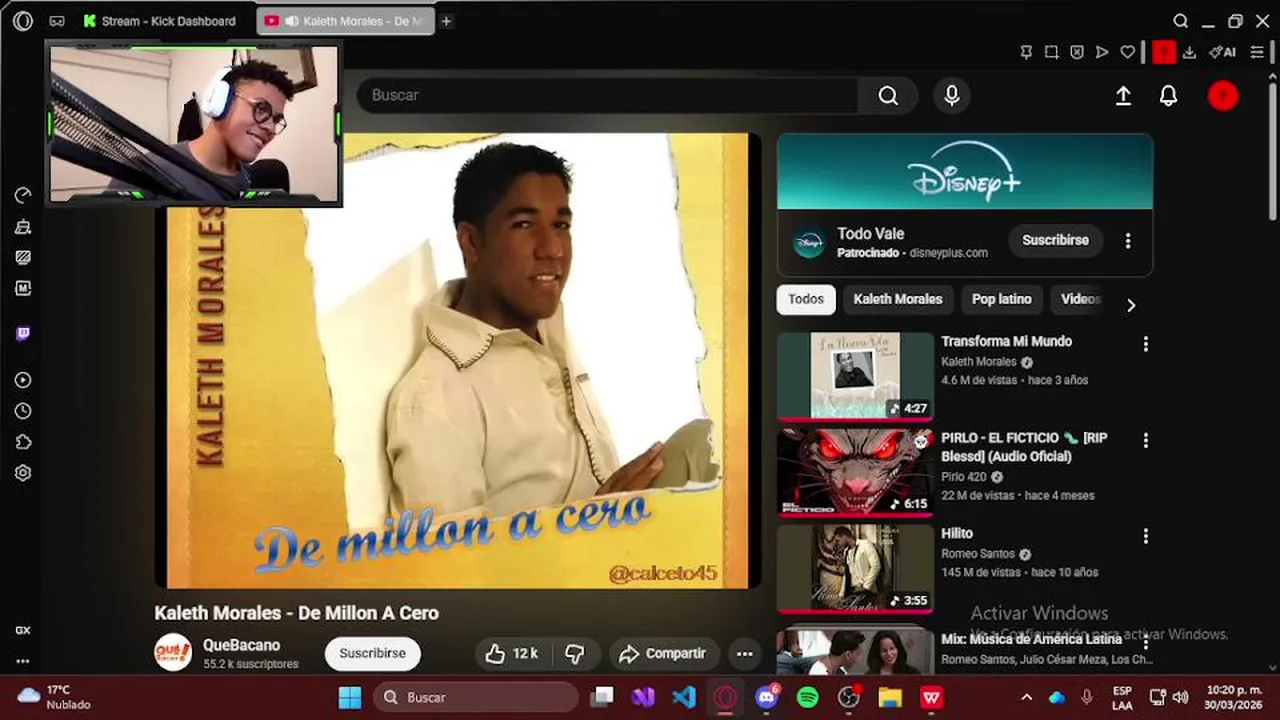Click the pin icon in Opera toolbar

(1026, 52)
